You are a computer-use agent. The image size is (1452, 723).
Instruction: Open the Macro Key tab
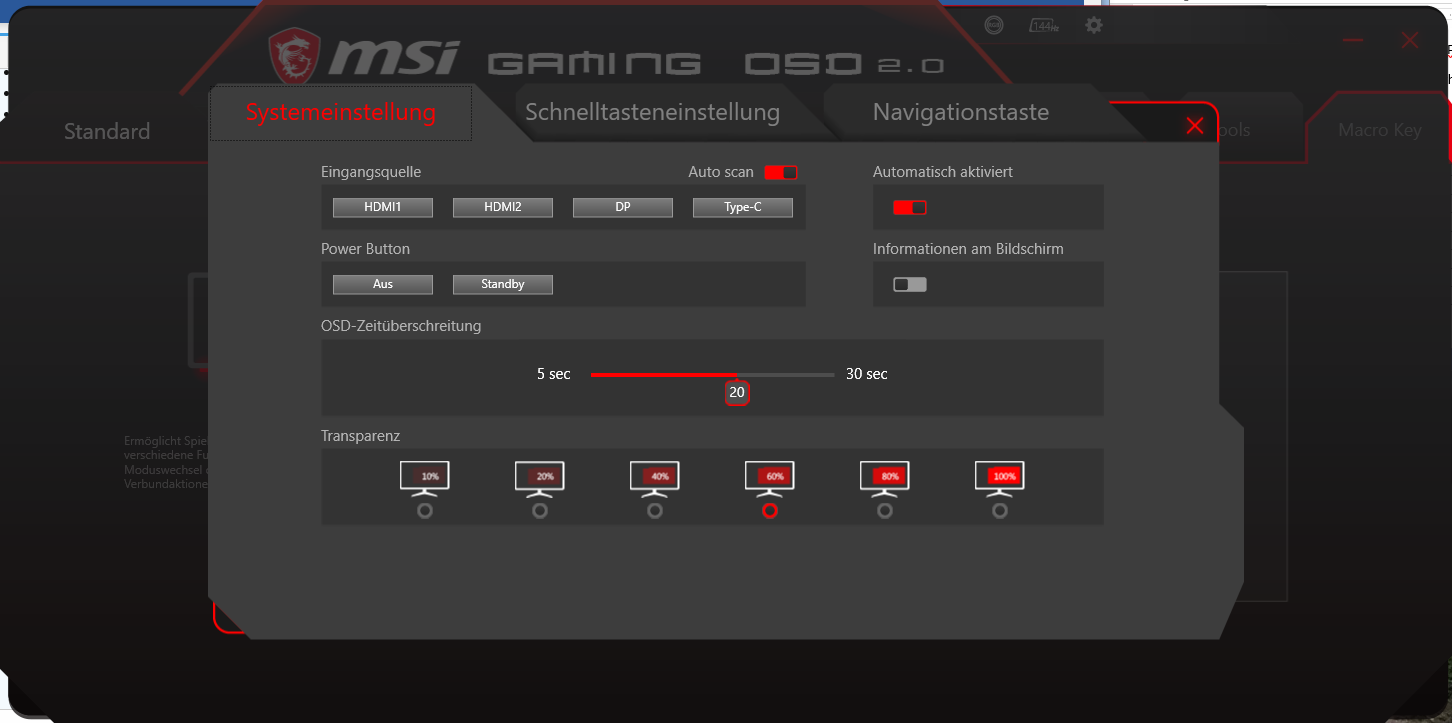(x=1379, y=130)
